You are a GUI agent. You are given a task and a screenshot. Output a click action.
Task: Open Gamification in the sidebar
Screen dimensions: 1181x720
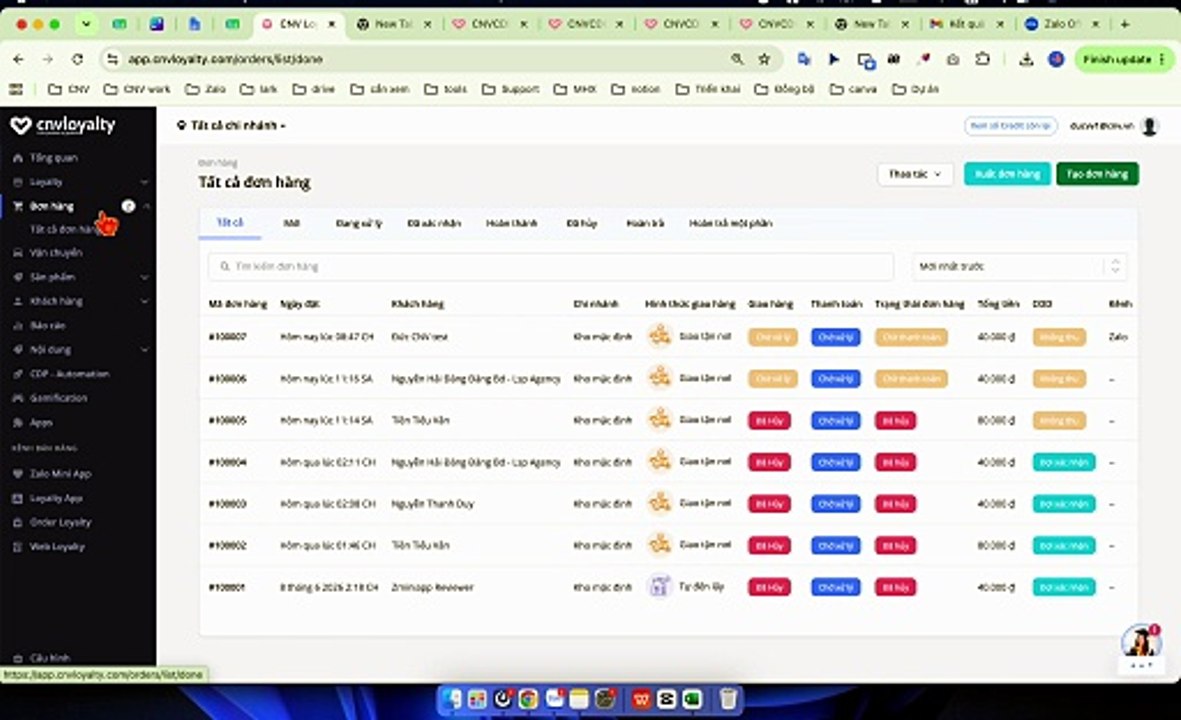tap(58, 398)
